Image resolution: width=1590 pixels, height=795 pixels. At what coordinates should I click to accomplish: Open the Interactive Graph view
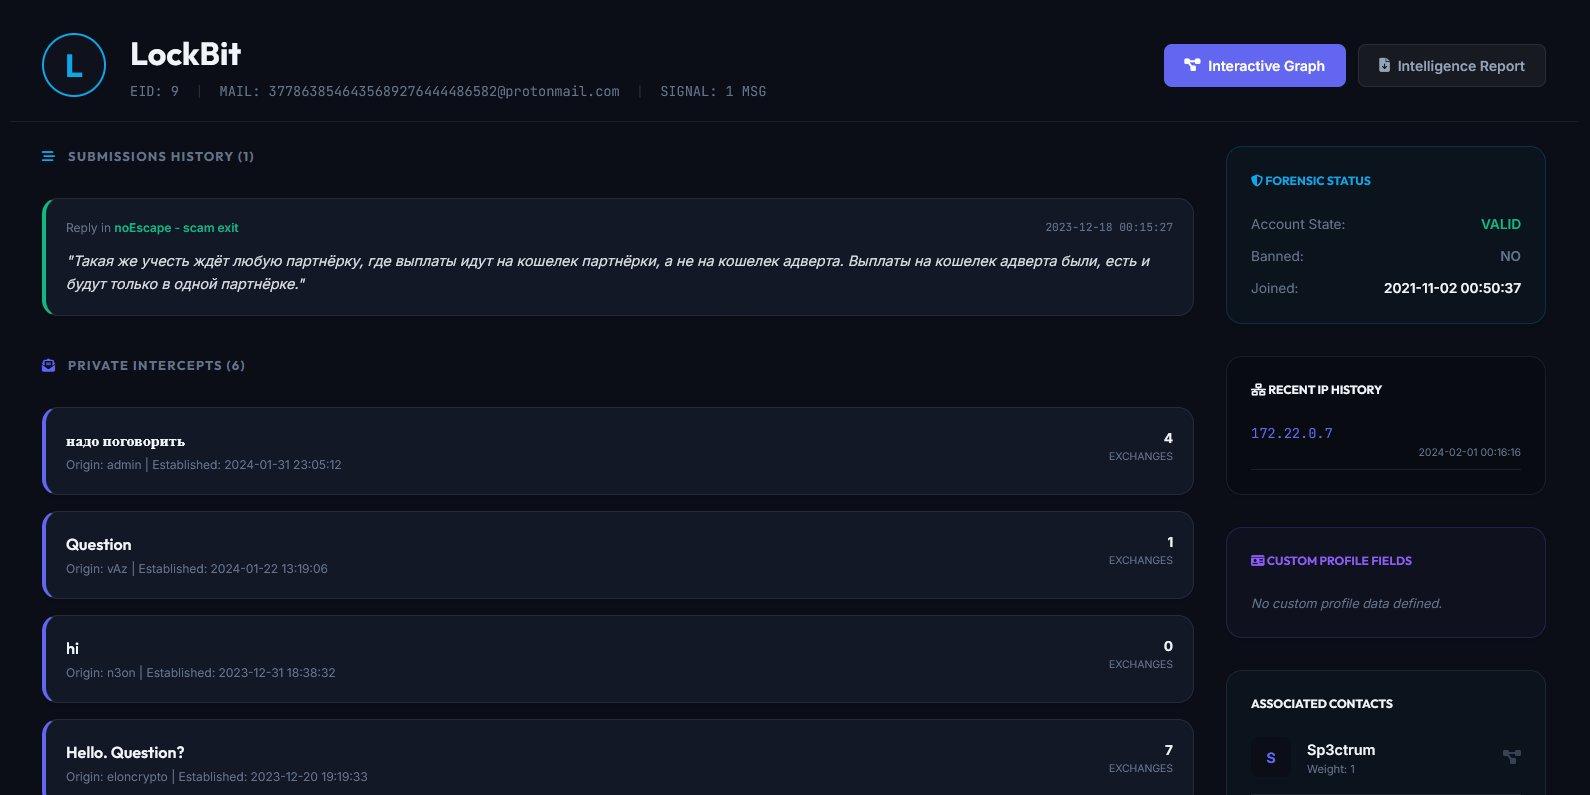click(x=1254, y=65)
